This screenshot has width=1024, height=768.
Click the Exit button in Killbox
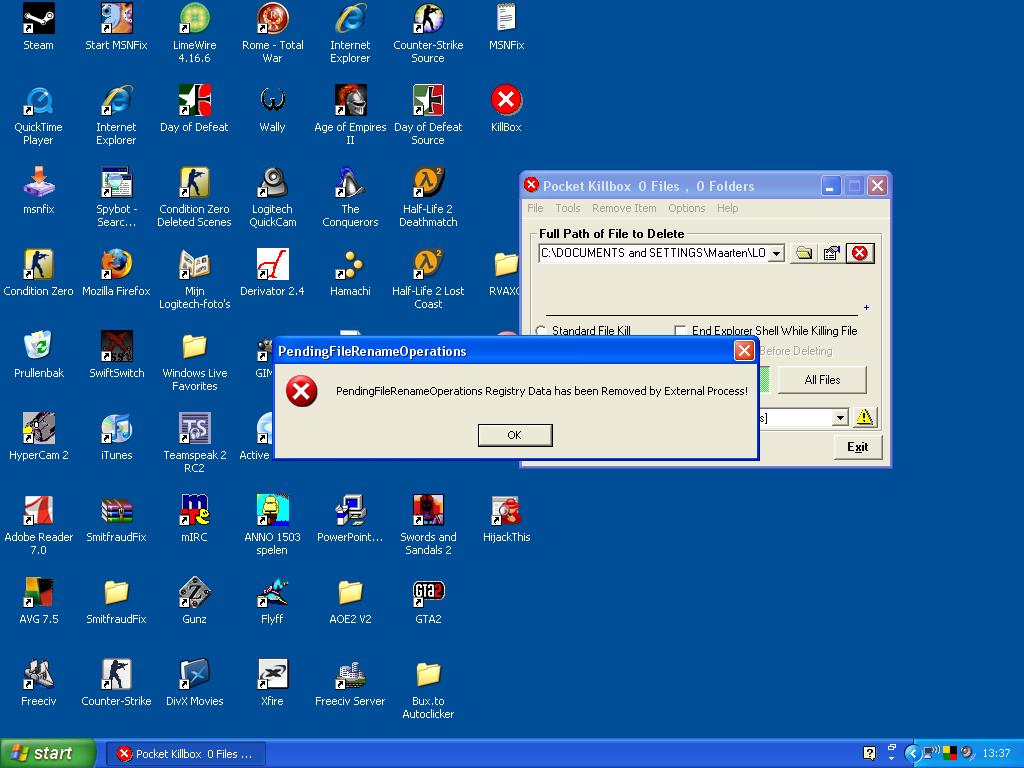[857, 447]
